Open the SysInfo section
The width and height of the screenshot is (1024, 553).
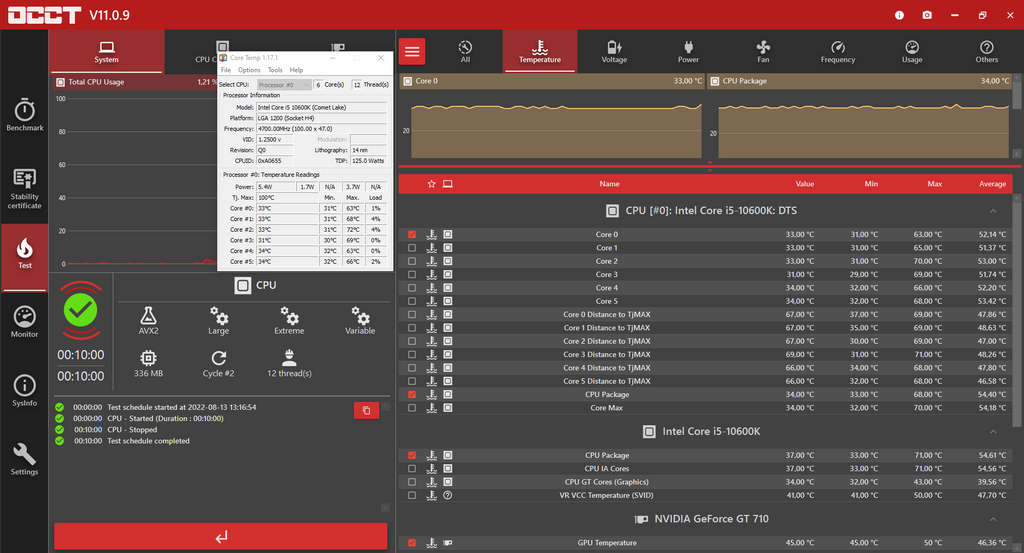25,391
